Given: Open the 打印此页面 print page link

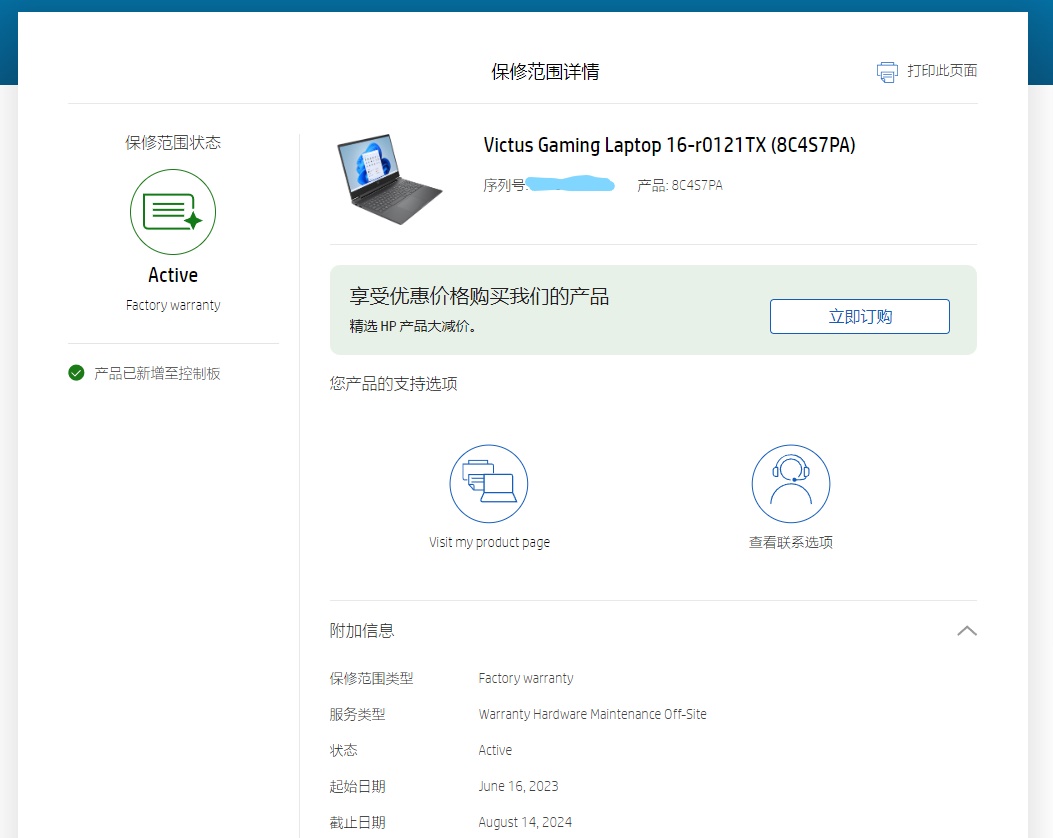Looking at the screenshot, I should click(942, 71).
